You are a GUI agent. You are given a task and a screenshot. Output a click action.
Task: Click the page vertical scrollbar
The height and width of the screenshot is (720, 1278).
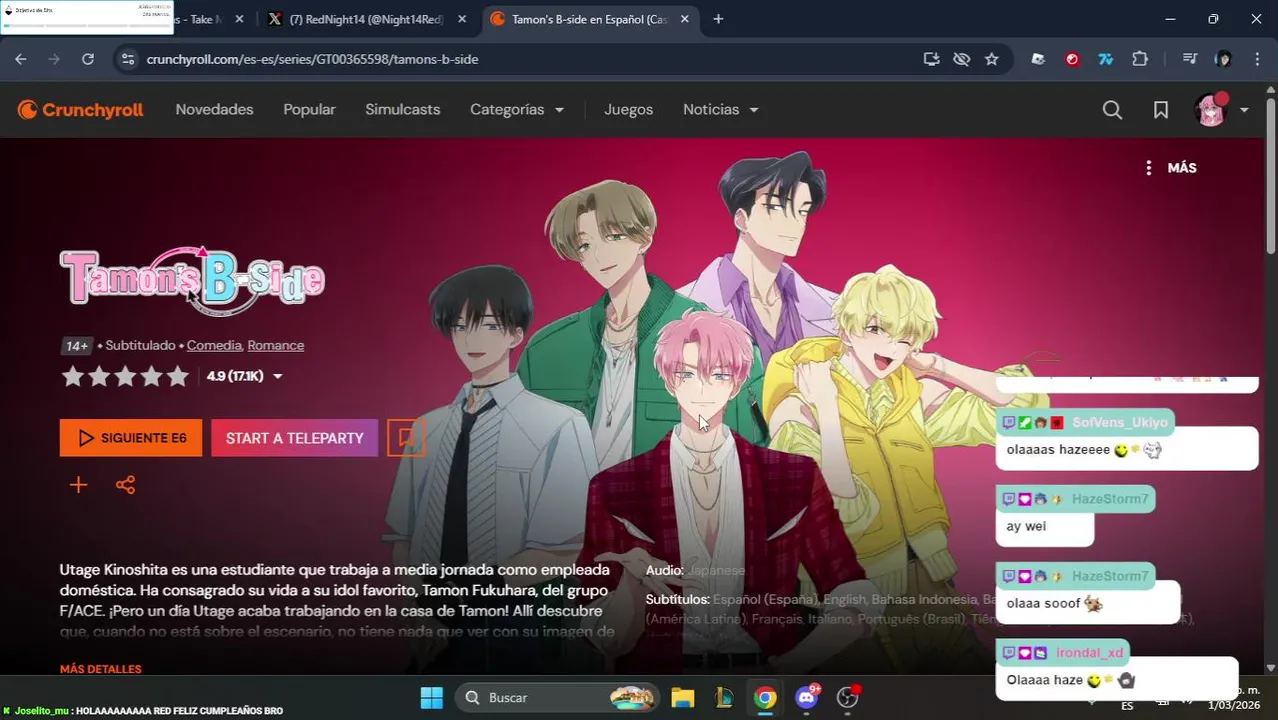[1271, 175]
